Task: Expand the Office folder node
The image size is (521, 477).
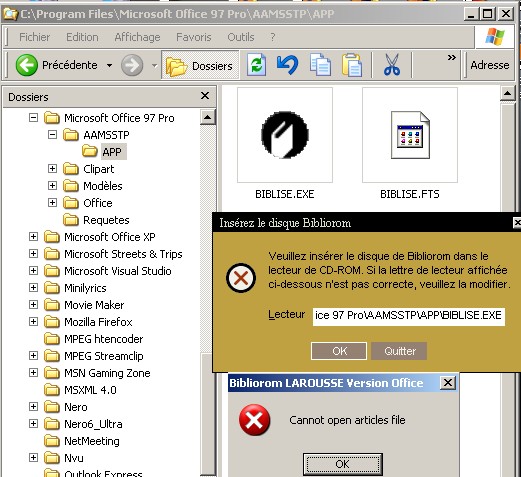Action: coord(52,203)
